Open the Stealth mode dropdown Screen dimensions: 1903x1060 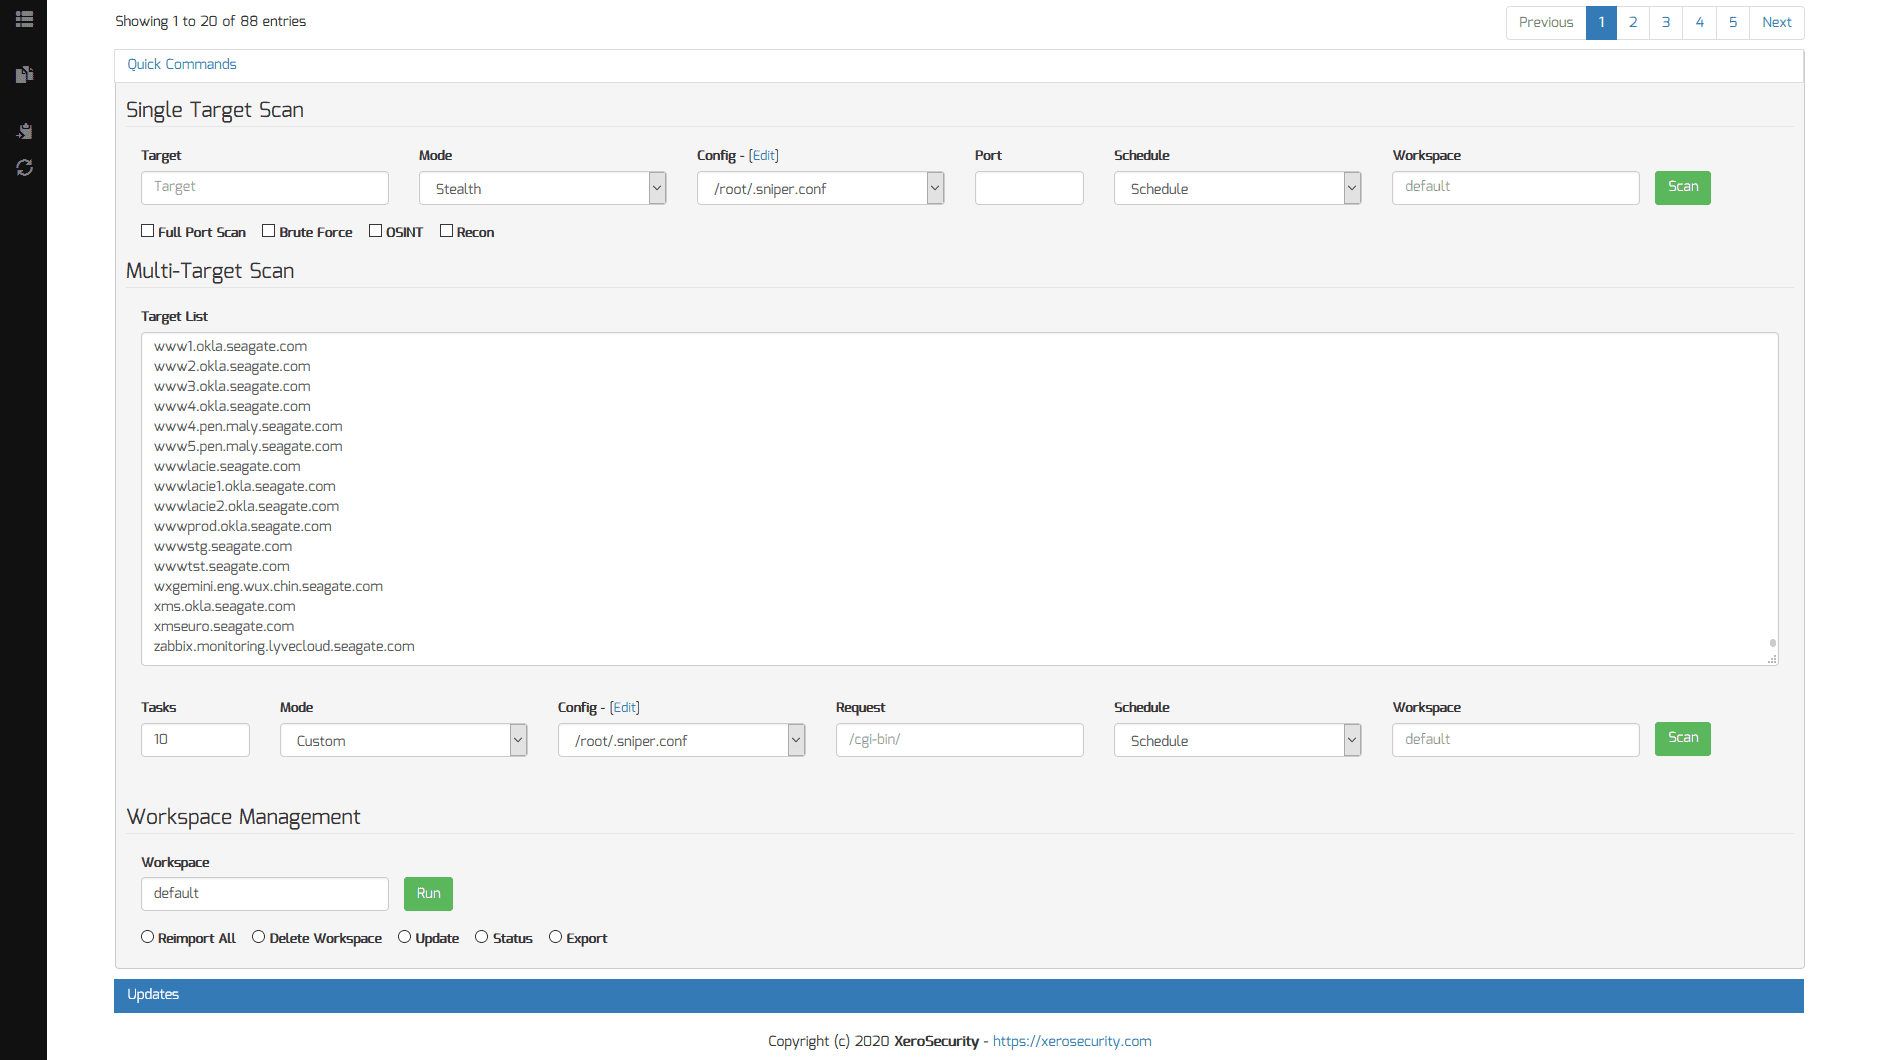[x=542, y=188]
